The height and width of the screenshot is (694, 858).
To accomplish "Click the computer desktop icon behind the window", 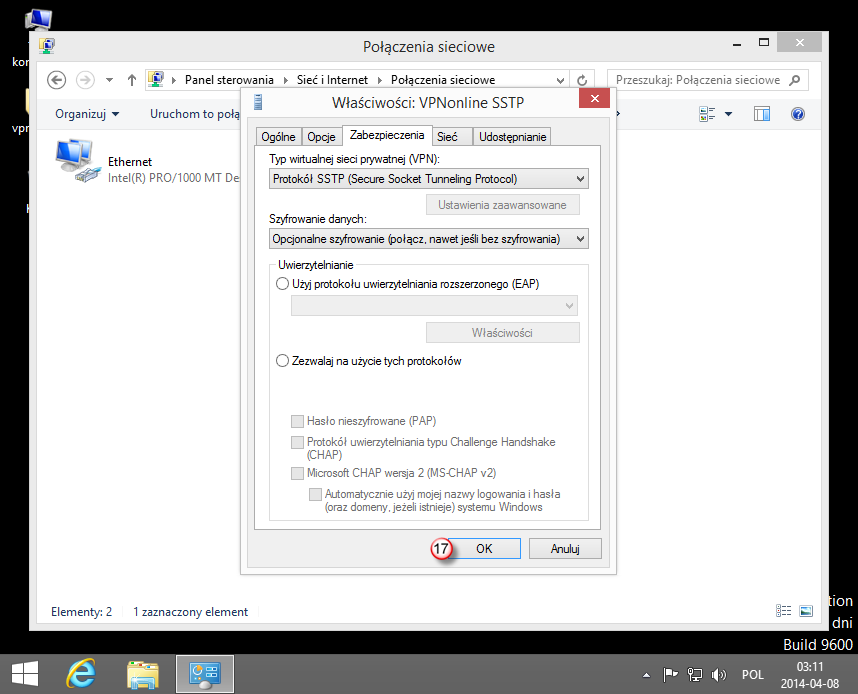I will click(x=38, y=20).
